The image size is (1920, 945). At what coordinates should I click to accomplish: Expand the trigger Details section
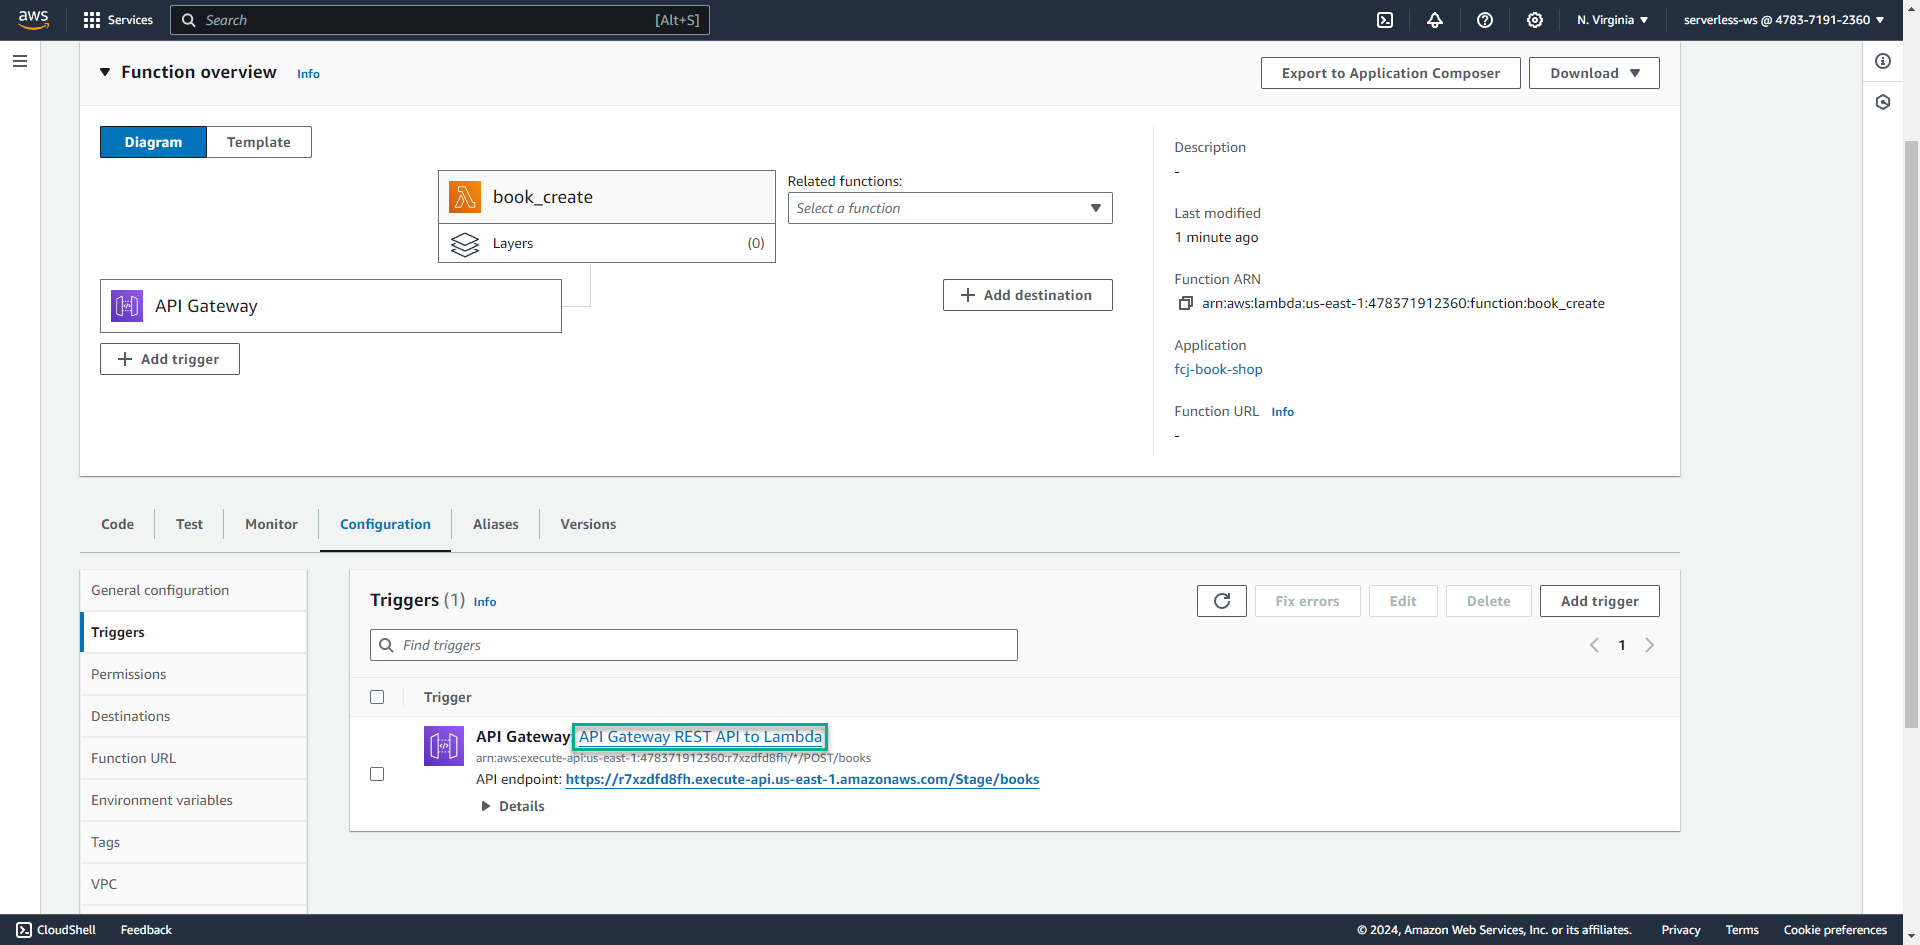pos(513,806)
